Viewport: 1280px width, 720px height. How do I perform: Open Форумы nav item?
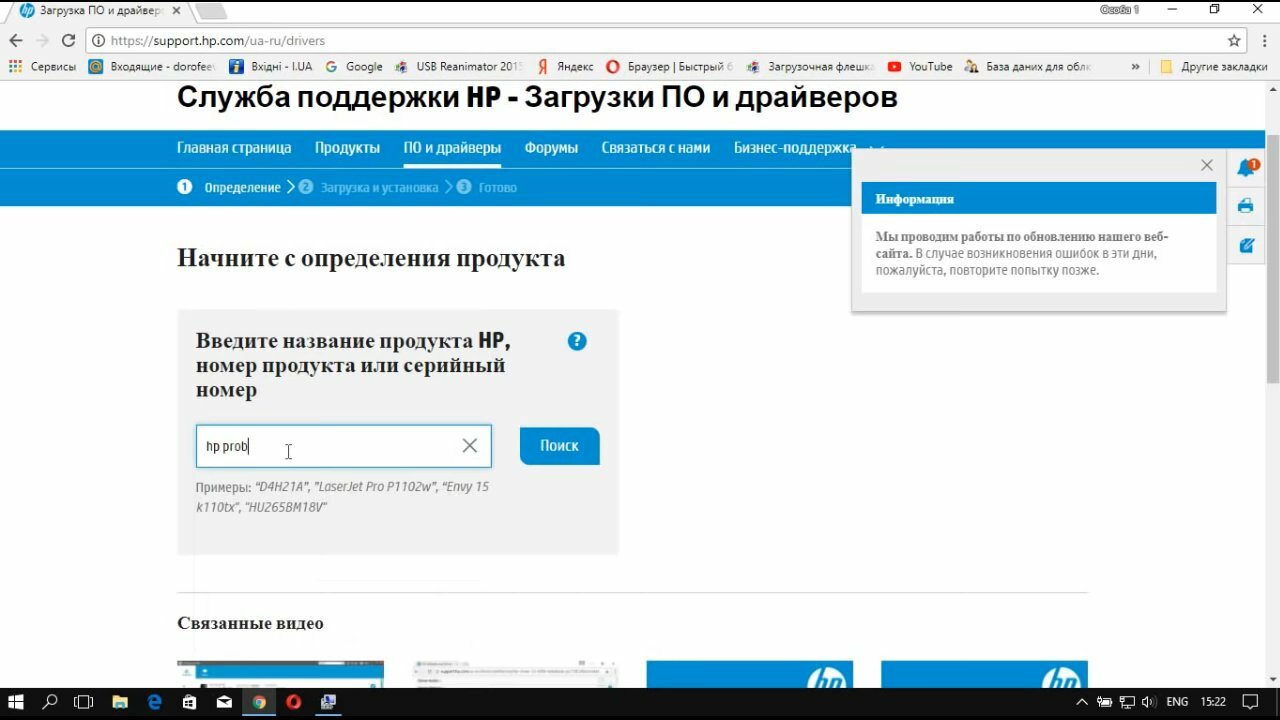[x=551, y=148]
